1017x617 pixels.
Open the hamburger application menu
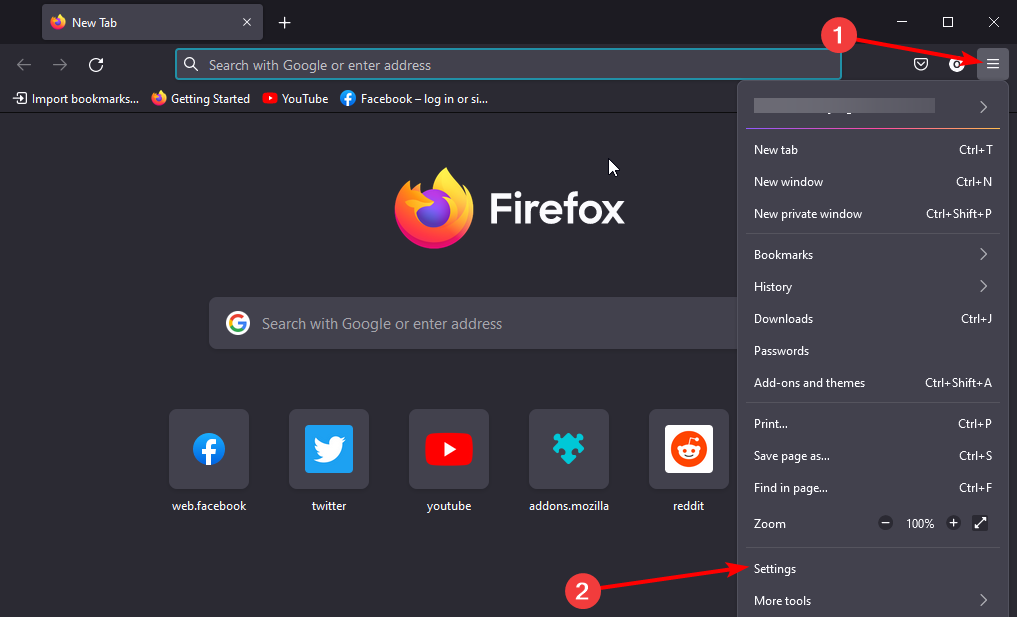(992, 64)
